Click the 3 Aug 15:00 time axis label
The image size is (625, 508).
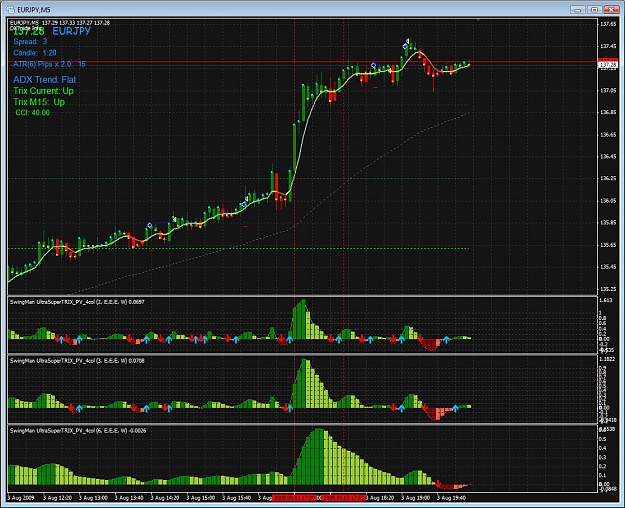coord(201,498)
